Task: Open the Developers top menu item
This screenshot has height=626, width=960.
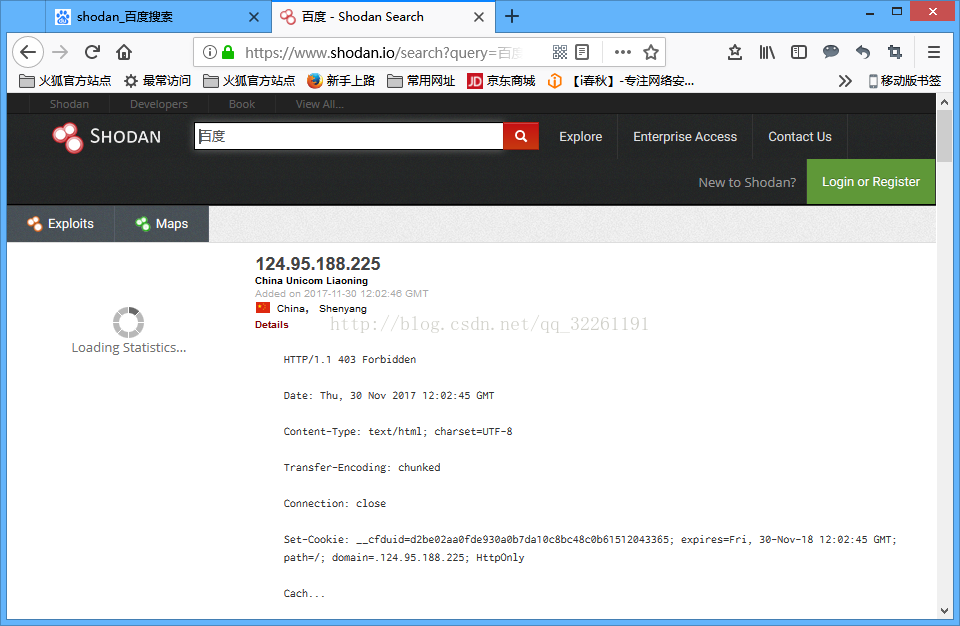Action: [x=159, y=104]
